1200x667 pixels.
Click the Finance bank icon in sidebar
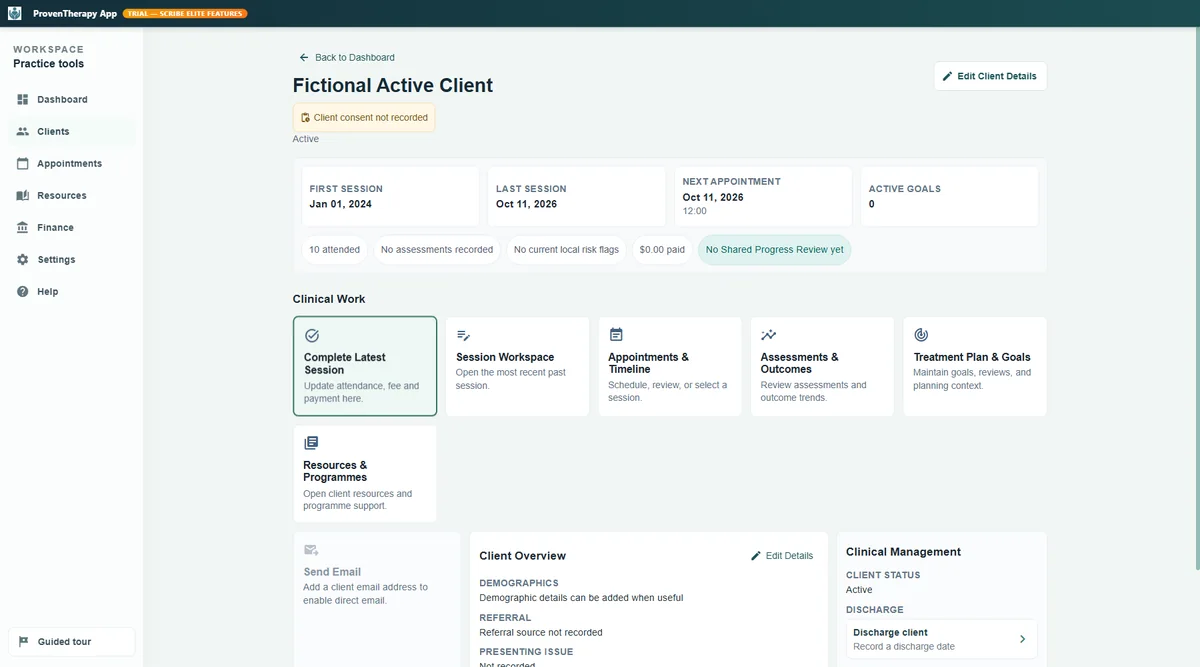coord(23,227)
